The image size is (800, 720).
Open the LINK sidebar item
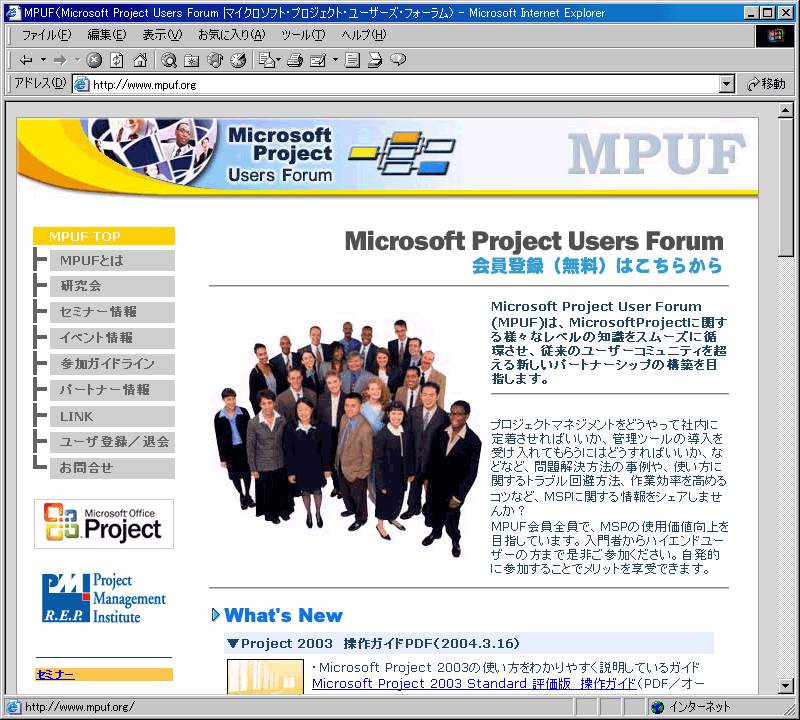[x=112, y=416]
